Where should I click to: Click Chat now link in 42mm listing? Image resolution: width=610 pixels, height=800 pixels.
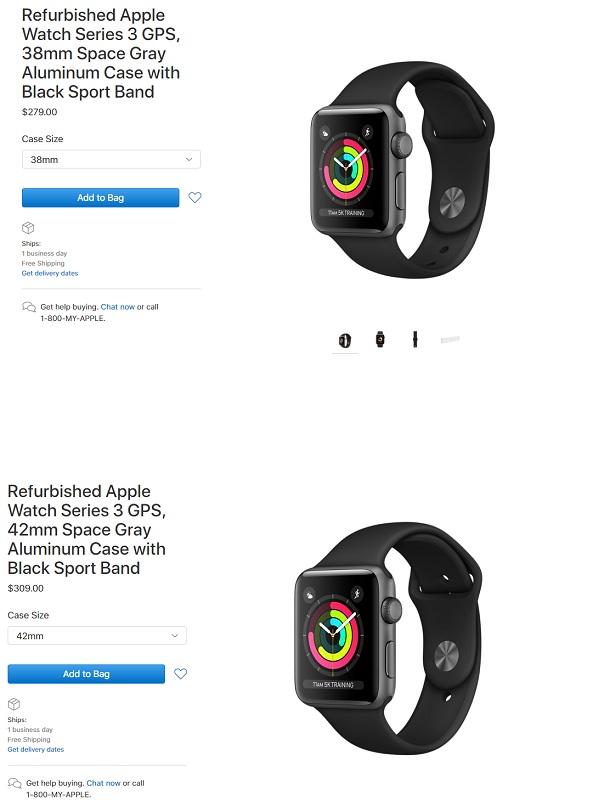(104, 783)
